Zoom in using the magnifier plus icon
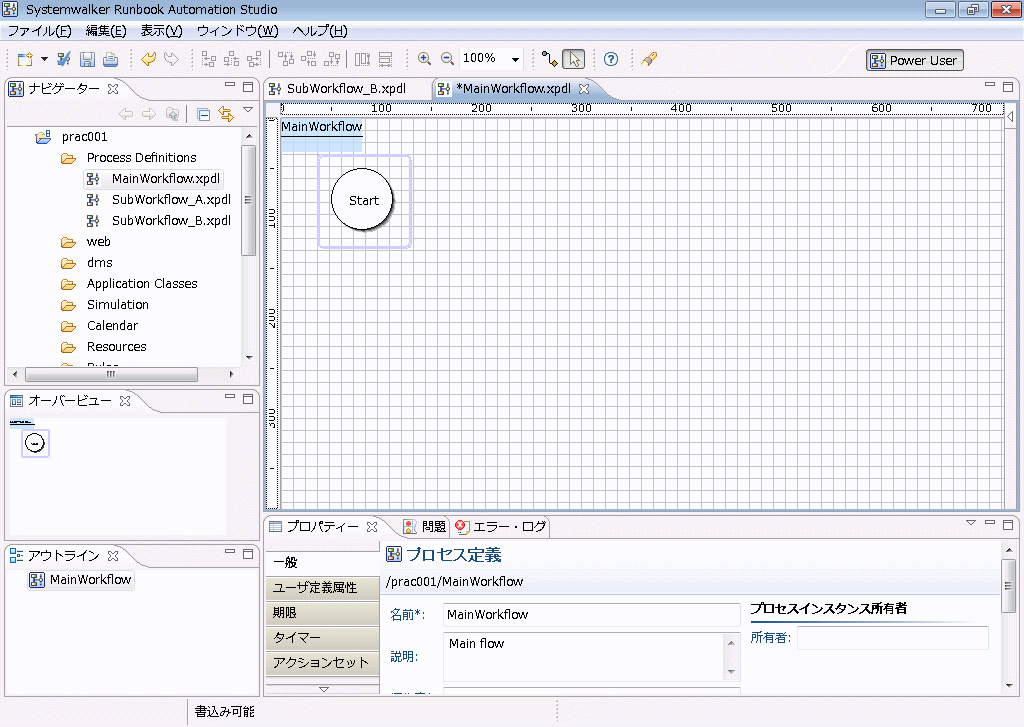This screenshot has height=727, width=1024. (x=424, y=59)
